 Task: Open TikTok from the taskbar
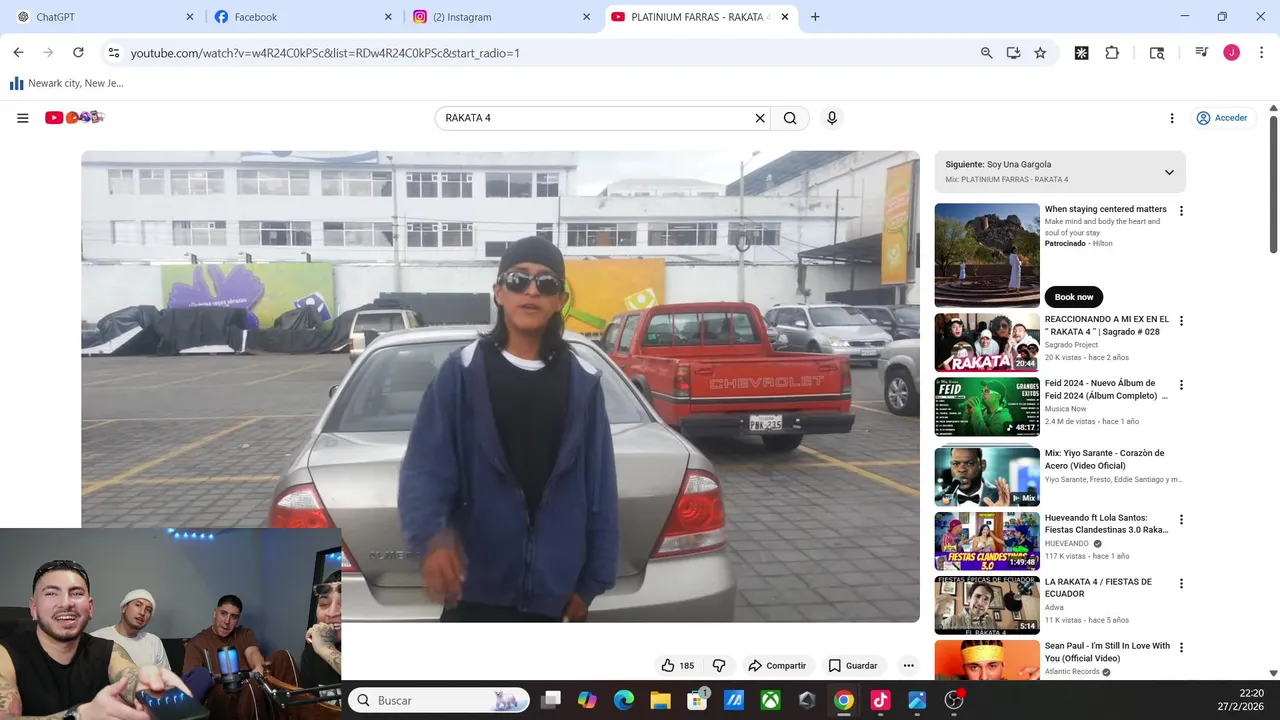pos(880,700)
